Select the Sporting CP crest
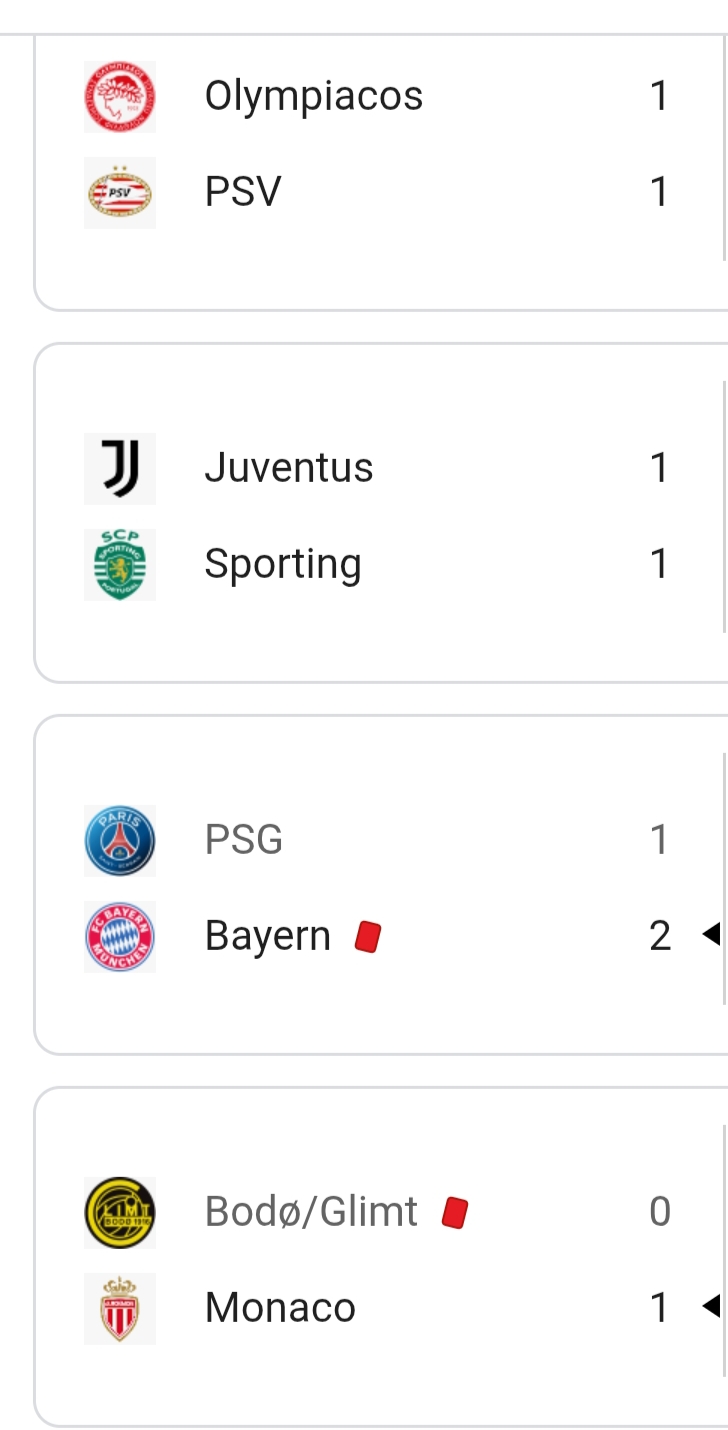This screenshot has width=728, height=1430. click(x=120, y=564)
